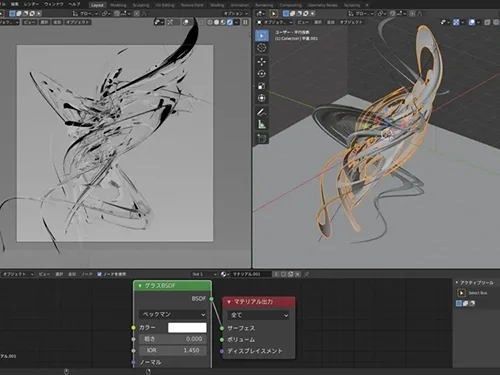
Task: Switch left viewport to rendered shading
Action: [230, 22]
